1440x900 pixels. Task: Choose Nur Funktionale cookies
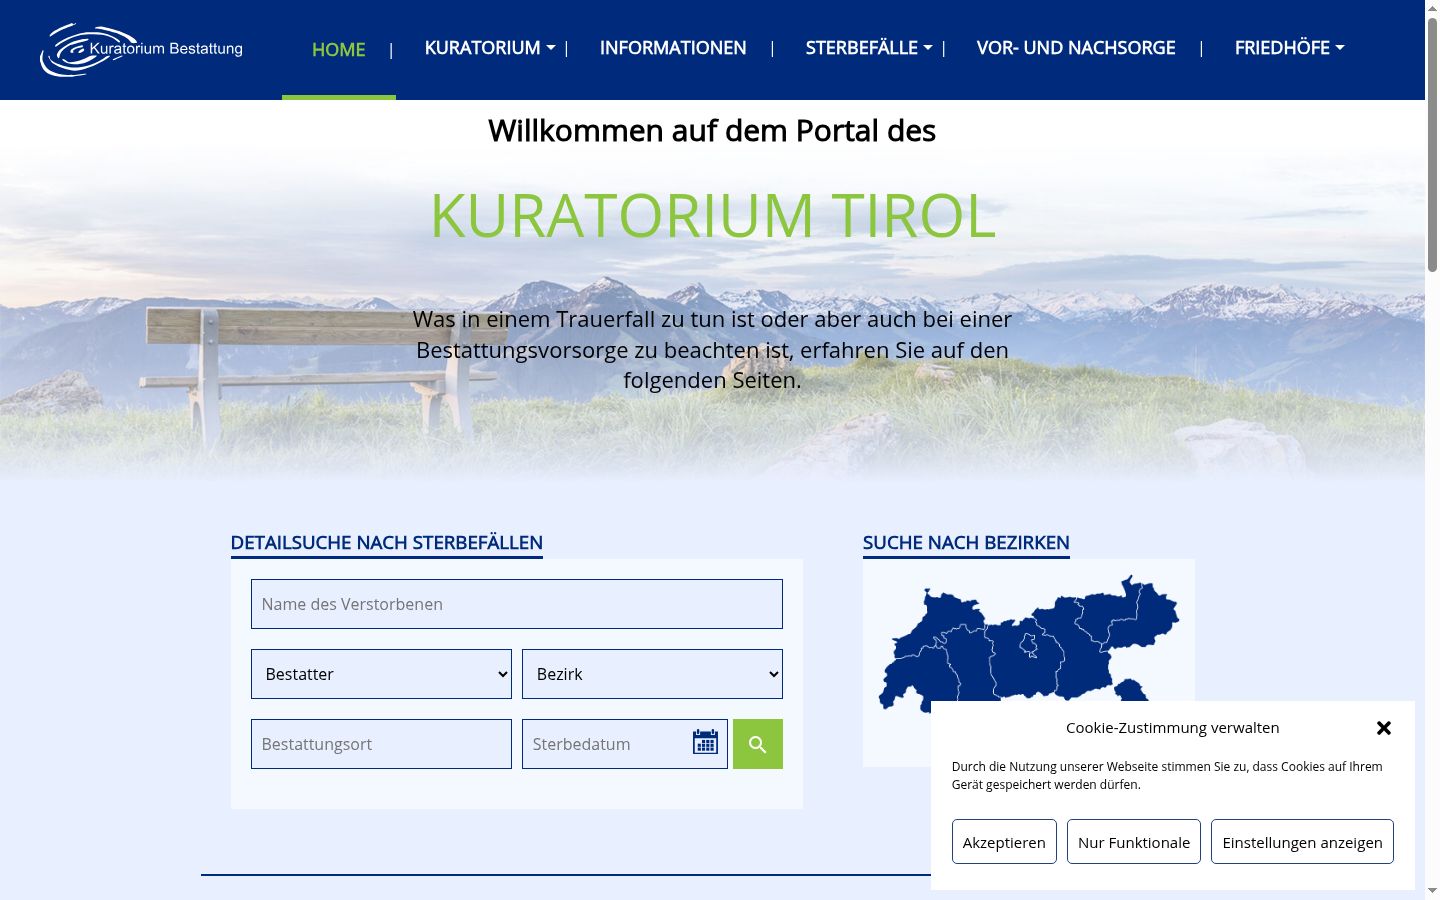point(1134,842)
